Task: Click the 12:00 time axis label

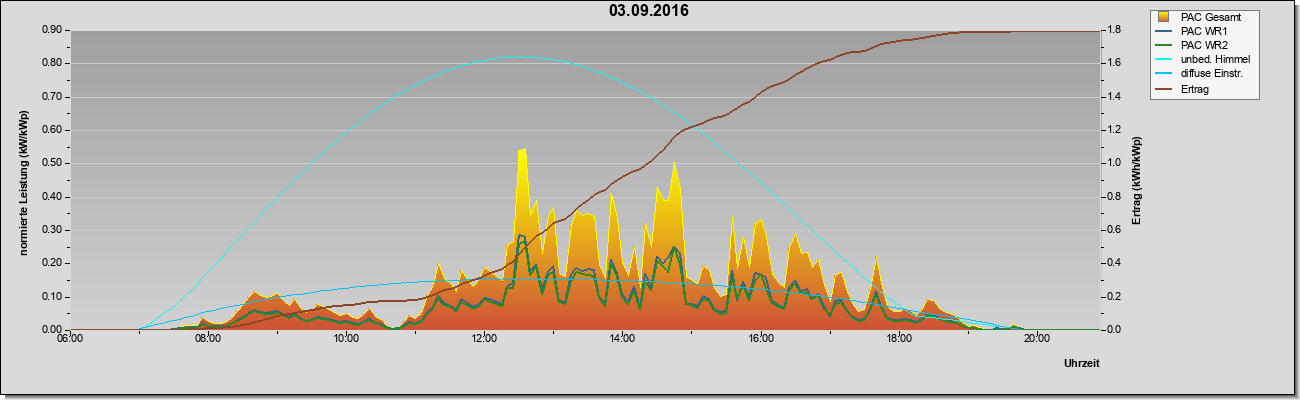Action: [484, 338]
